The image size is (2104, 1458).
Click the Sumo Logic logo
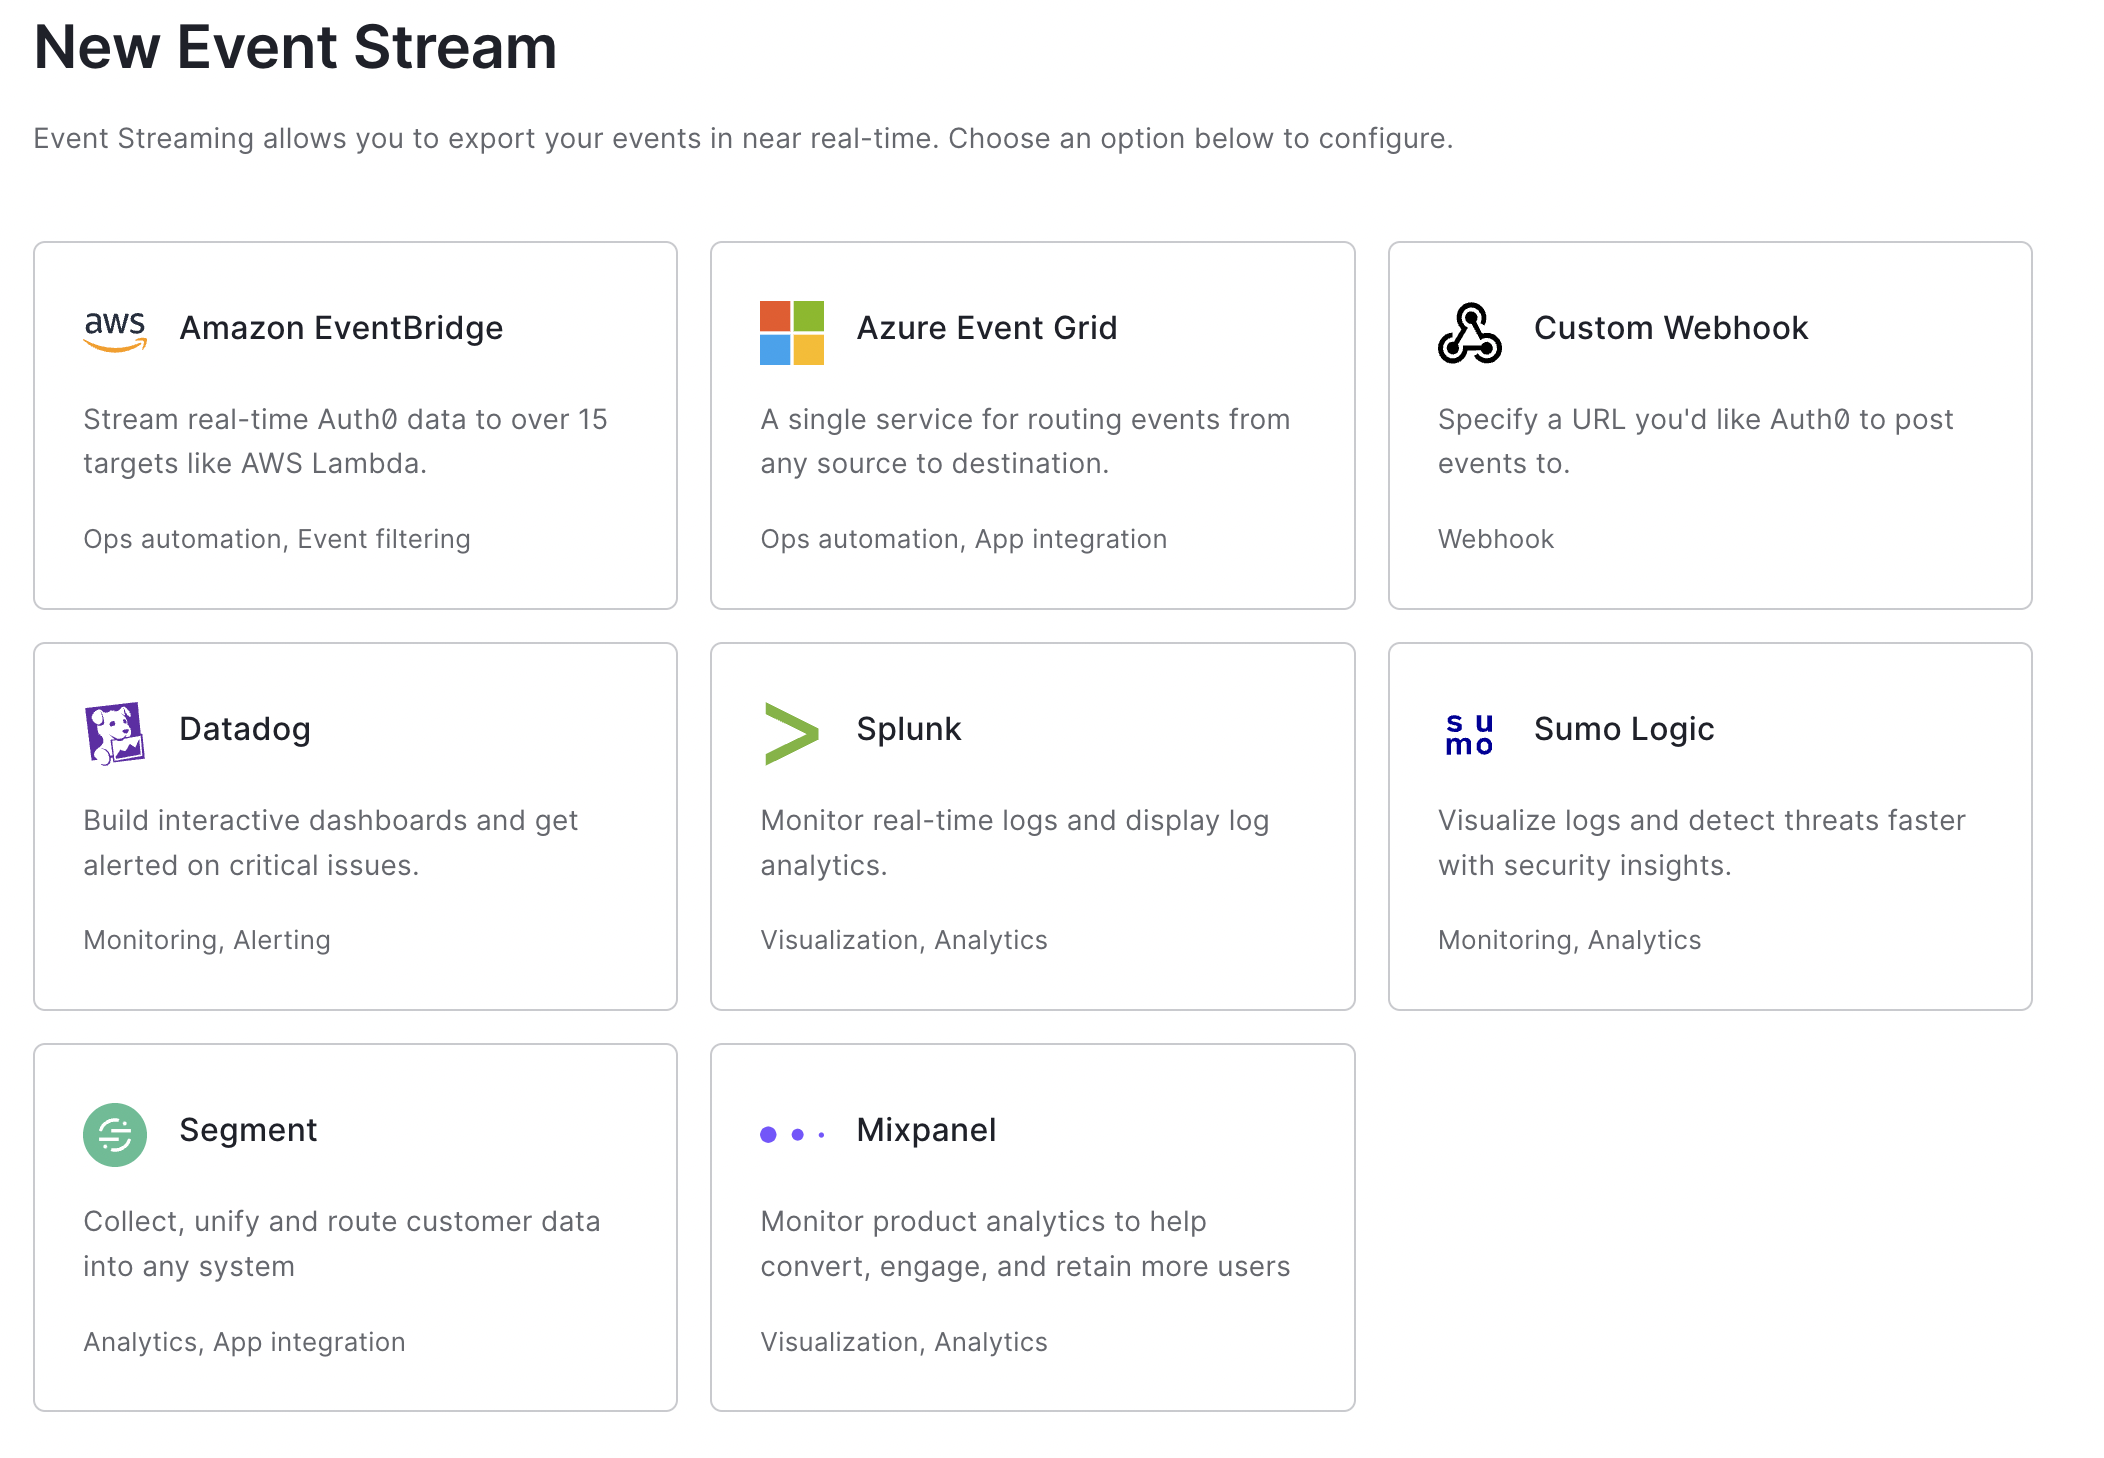[1469, 734]
